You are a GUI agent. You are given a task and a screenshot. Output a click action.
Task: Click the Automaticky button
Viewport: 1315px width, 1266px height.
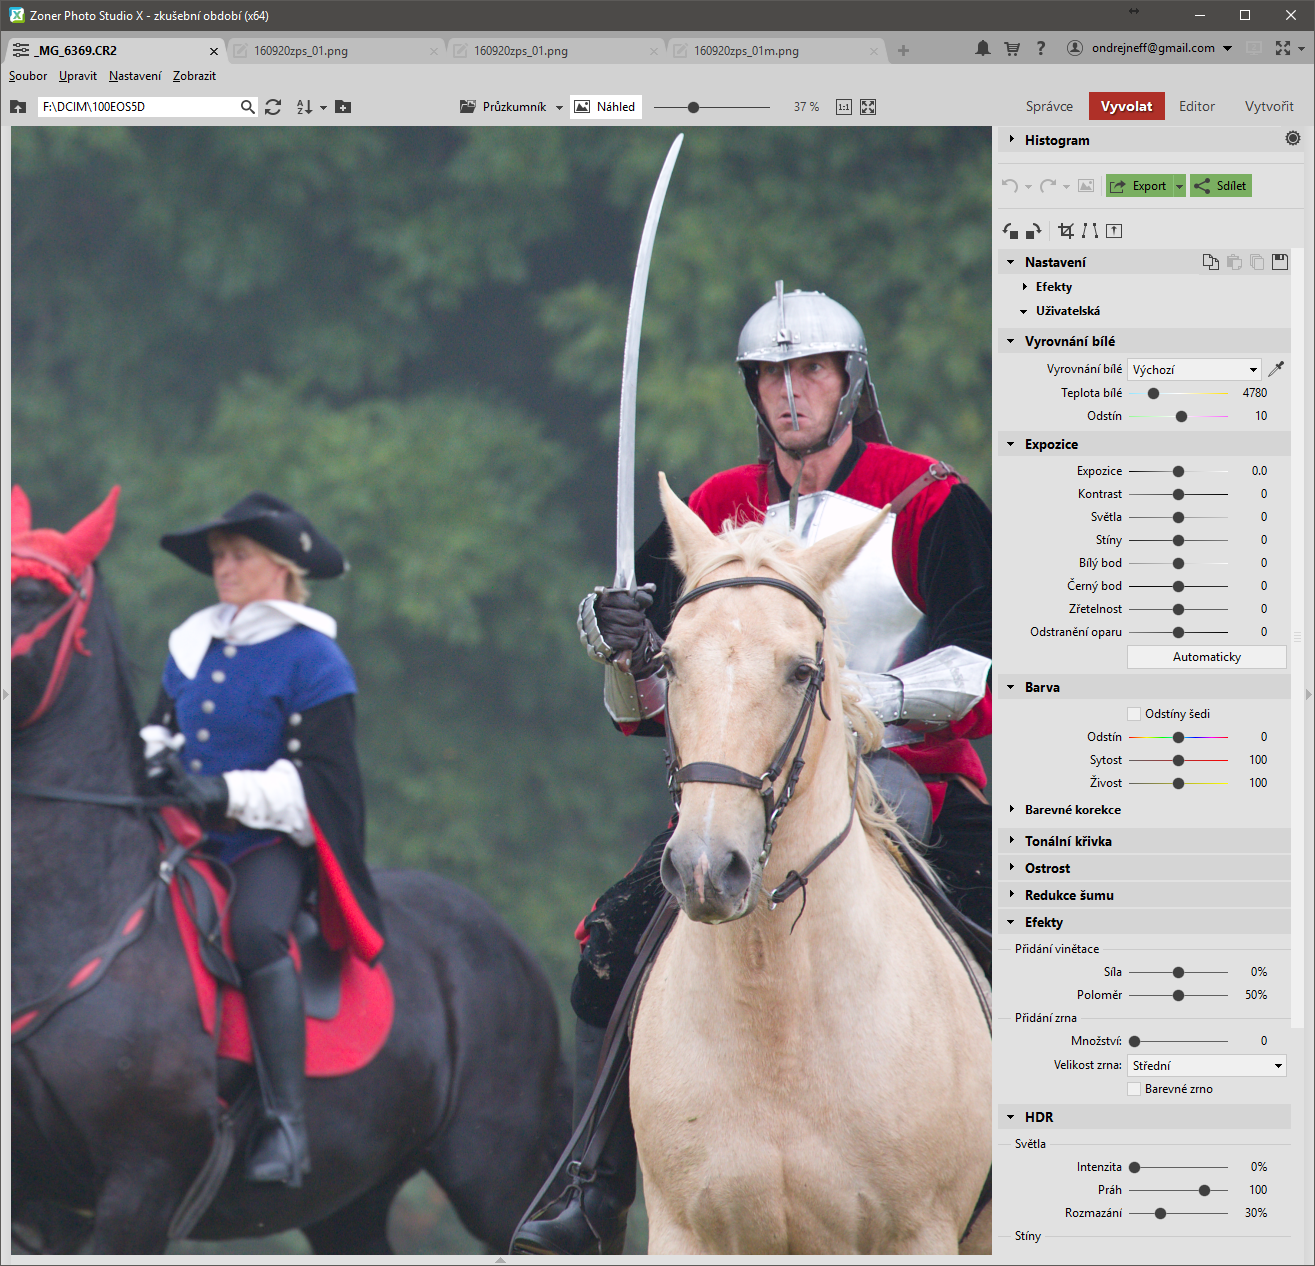1206,657
